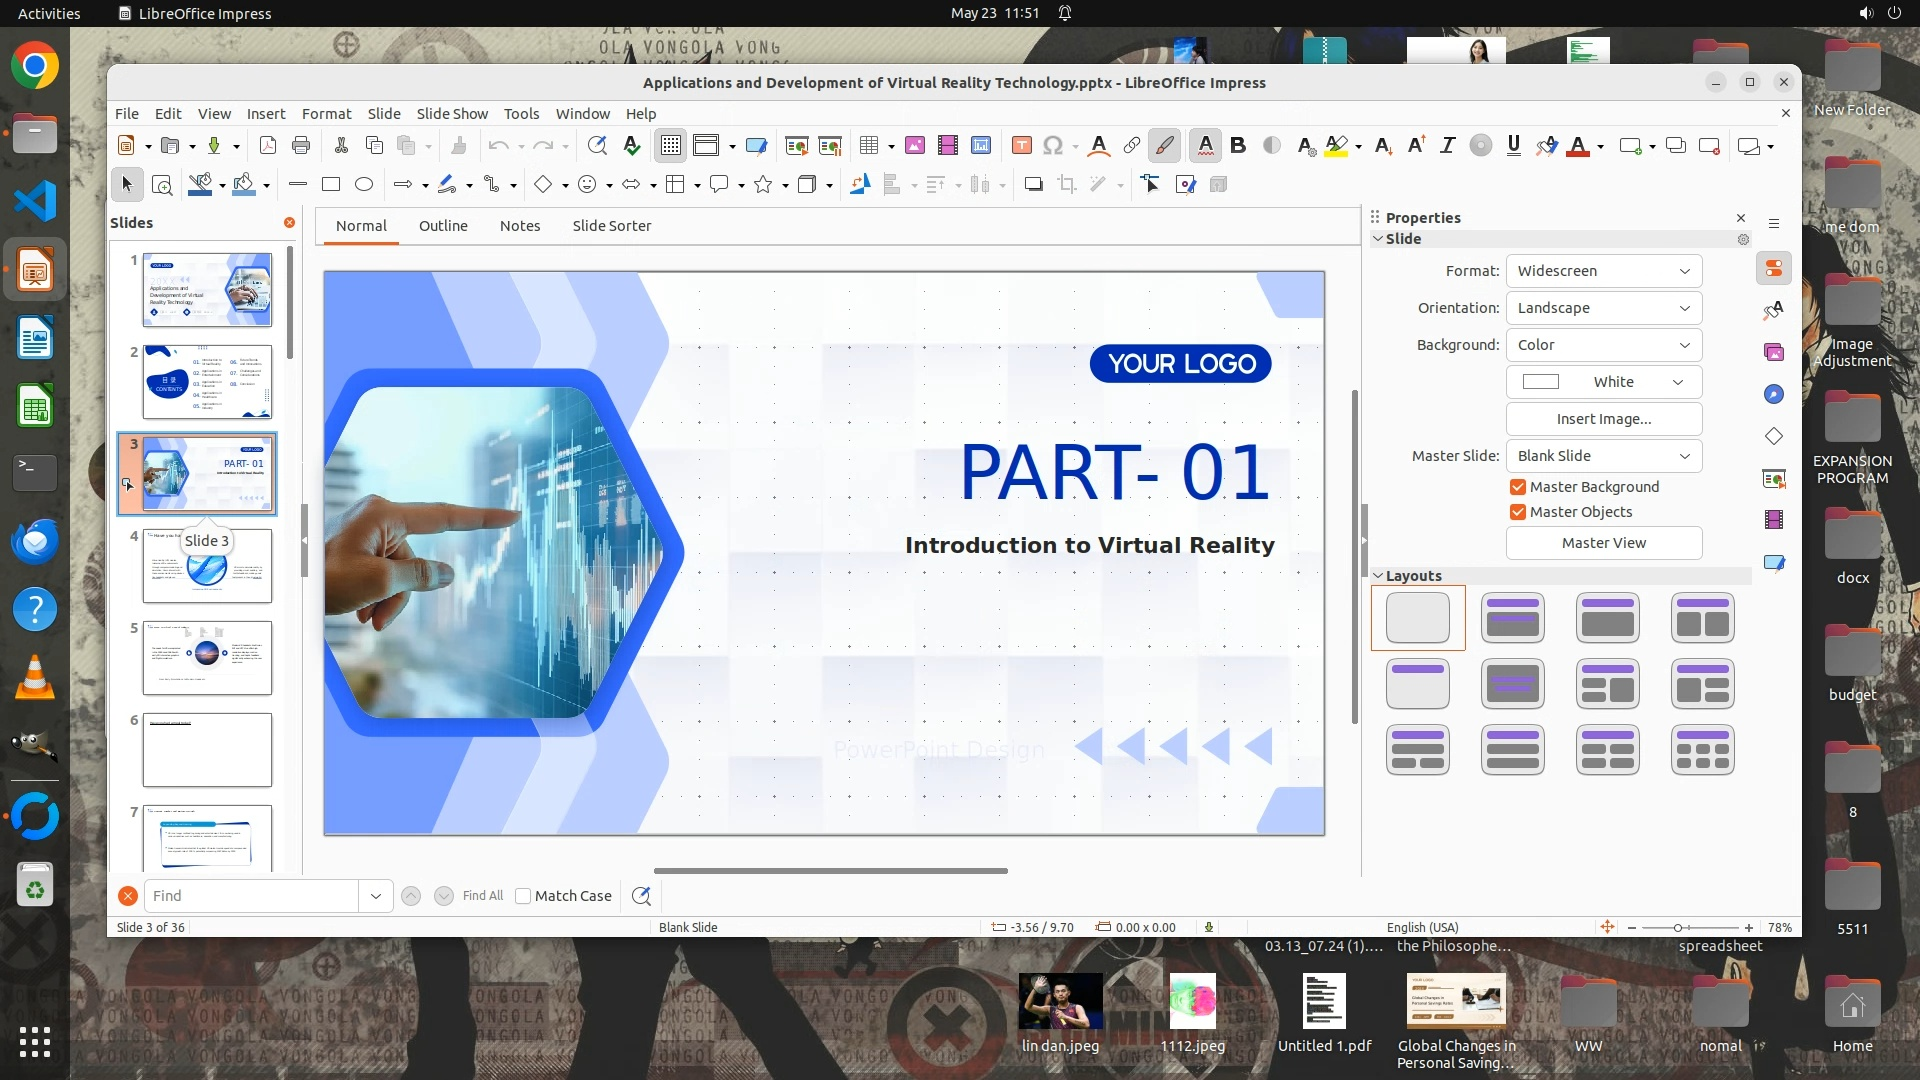Open the sidebar Gallery panel icon
Screen dimensions: 1920x1080
(1774, 352)
